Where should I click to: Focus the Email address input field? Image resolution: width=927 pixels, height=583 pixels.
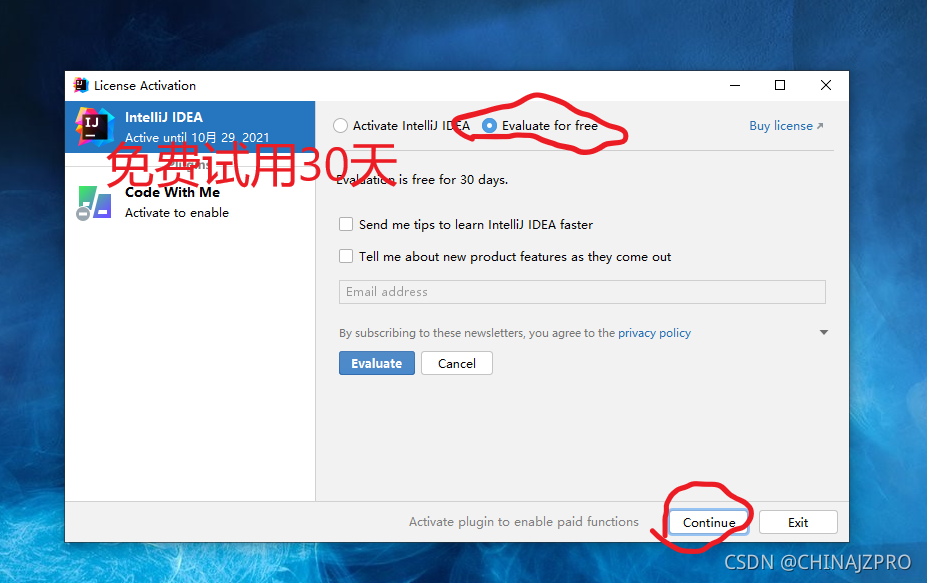[582, 292]
